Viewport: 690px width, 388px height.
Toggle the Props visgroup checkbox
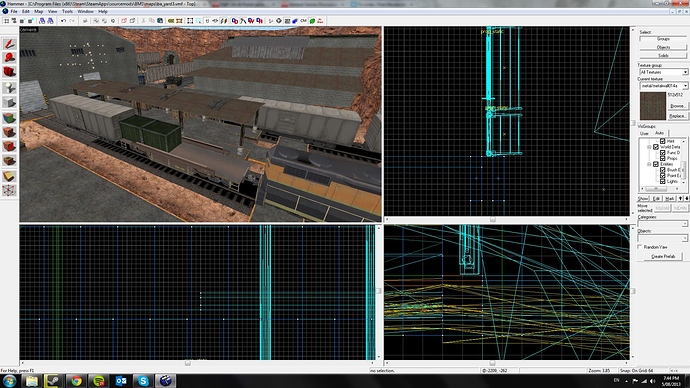click(662, 158)
